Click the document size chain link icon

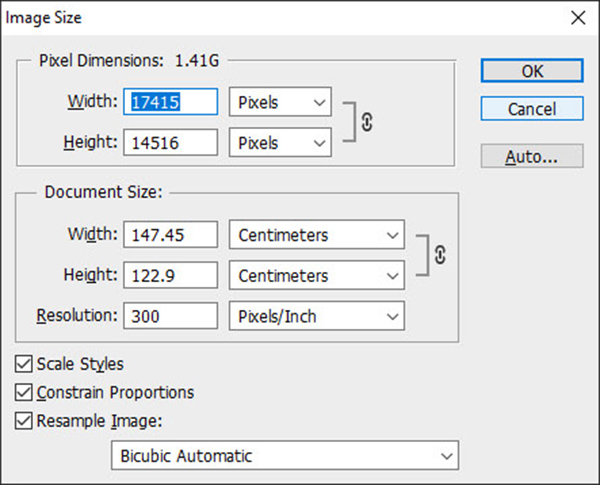(440, 255)
